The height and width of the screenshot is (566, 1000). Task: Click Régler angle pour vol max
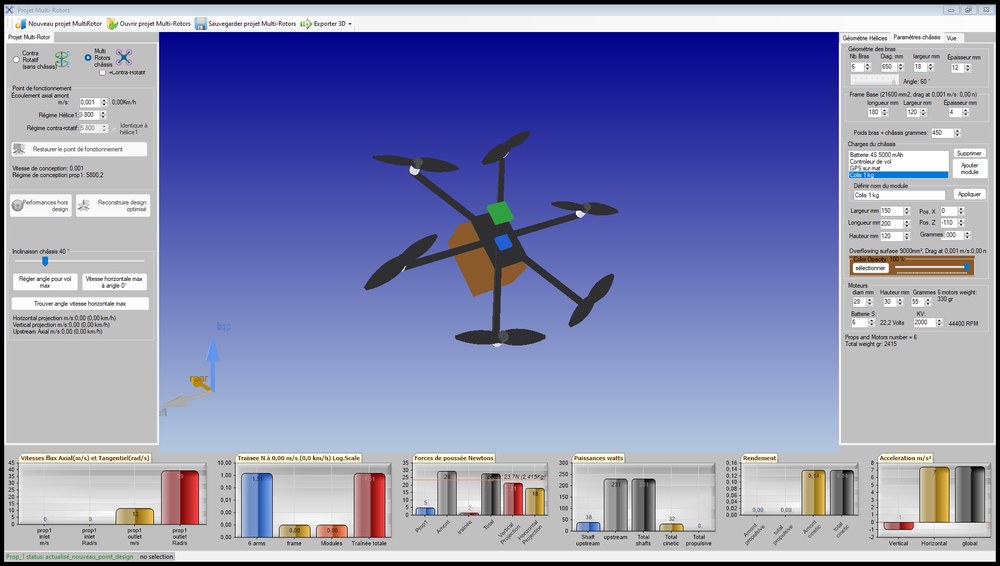45,282
